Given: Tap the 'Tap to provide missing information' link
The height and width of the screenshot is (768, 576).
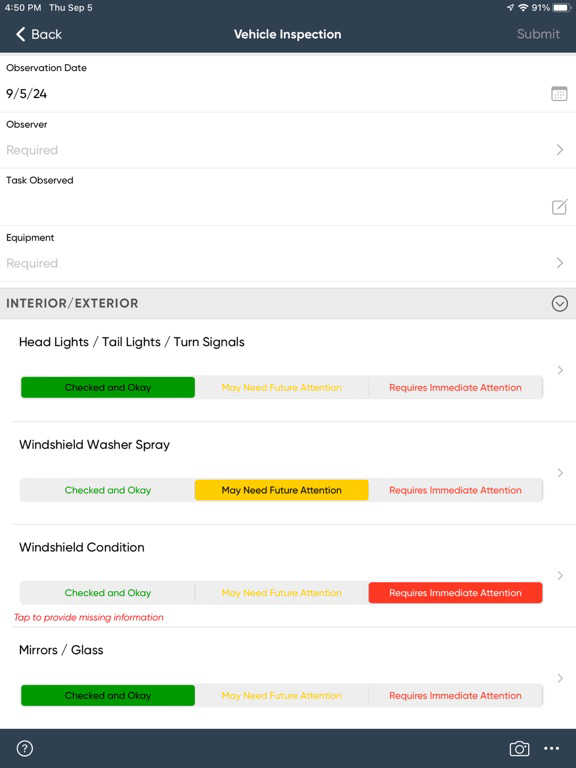Looking at the screenshot, I should 89,617.
